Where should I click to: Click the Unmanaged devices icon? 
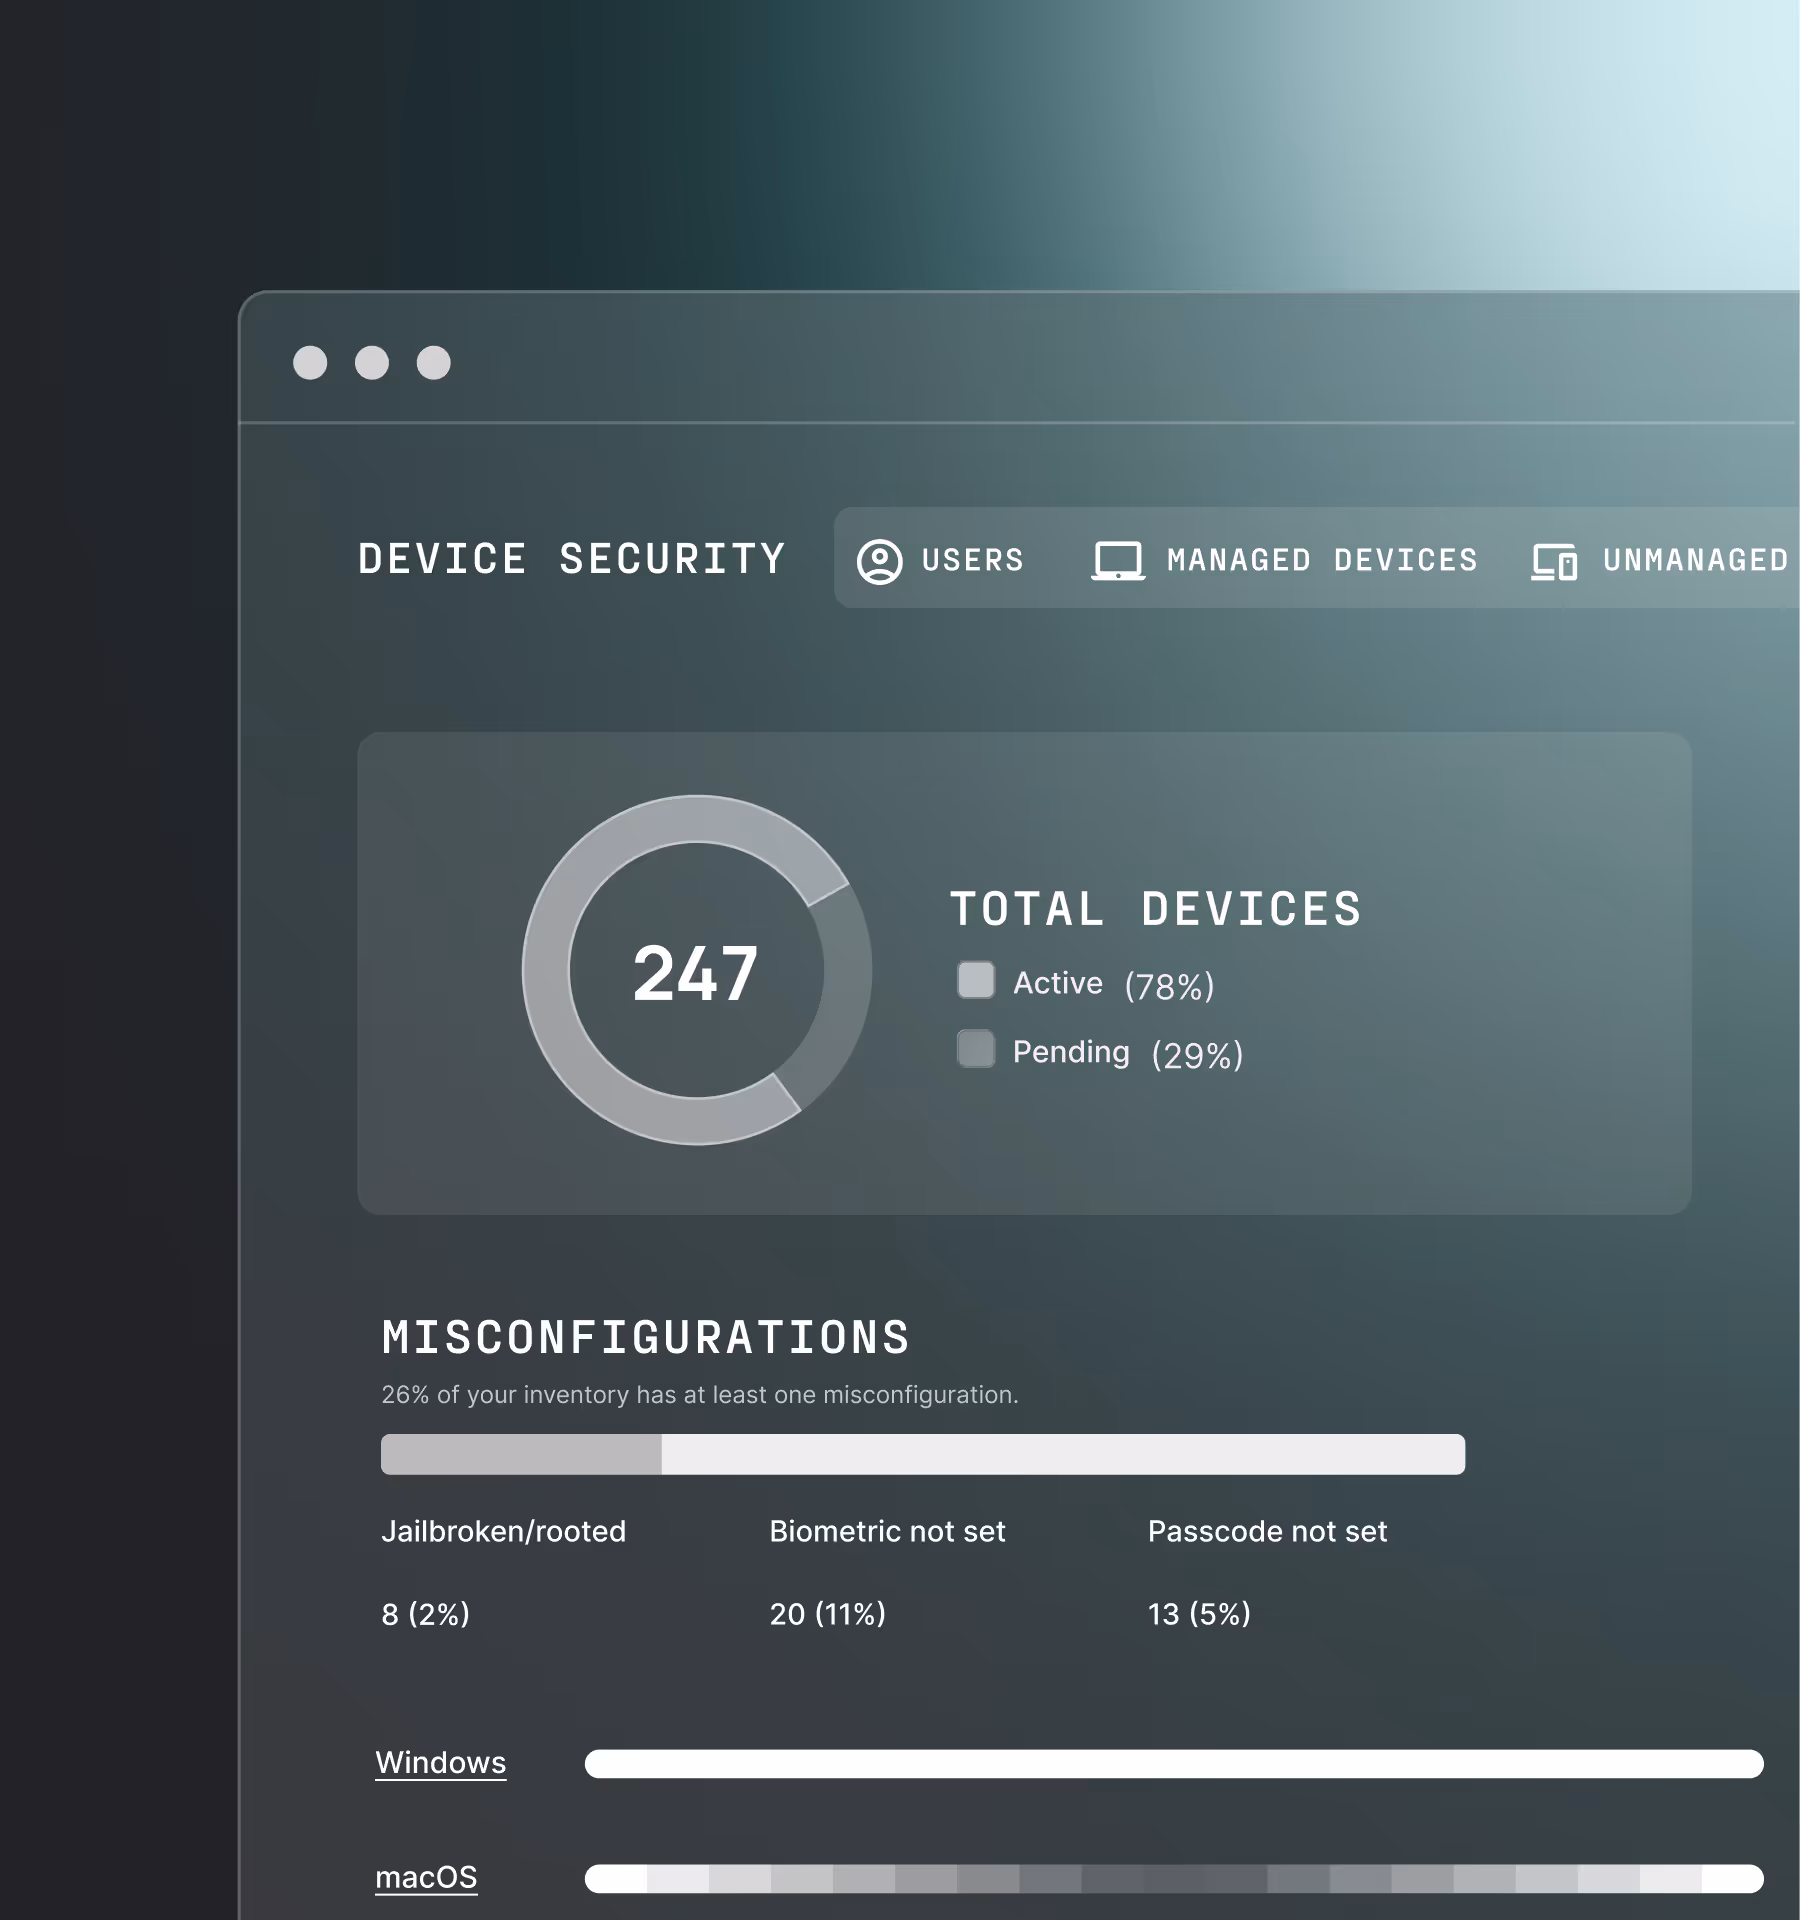(x=1555, y=562)
